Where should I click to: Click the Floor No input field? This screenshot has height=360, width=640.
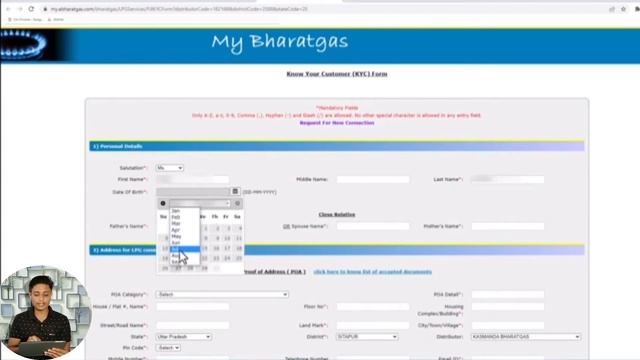coord(373,307)
